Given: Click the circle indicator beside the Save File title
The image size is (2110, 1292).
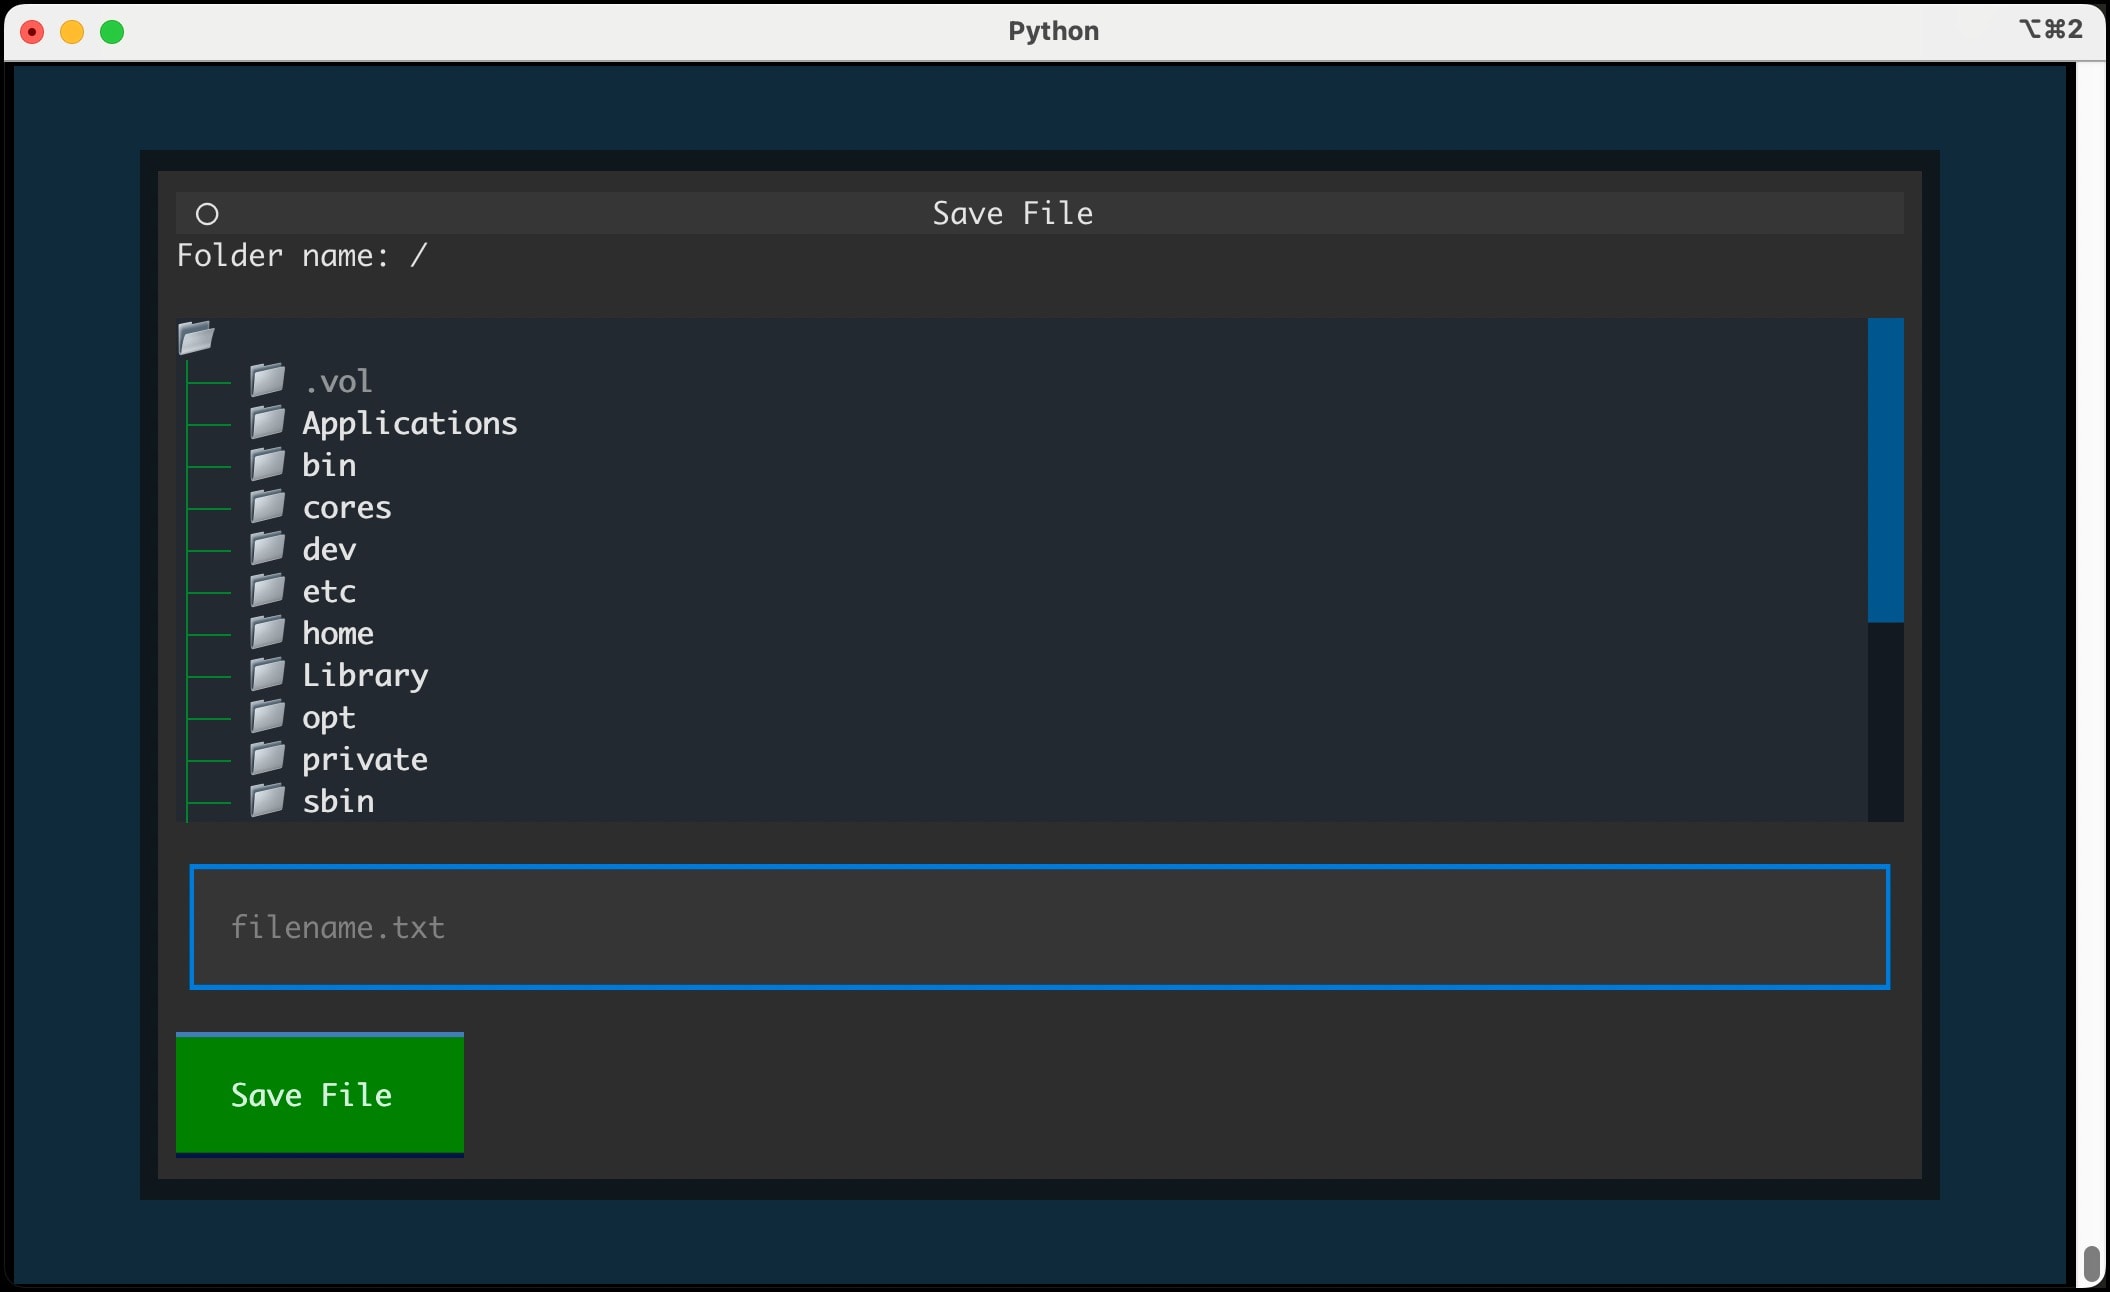Looking at the screenshot, I should 207,212.
